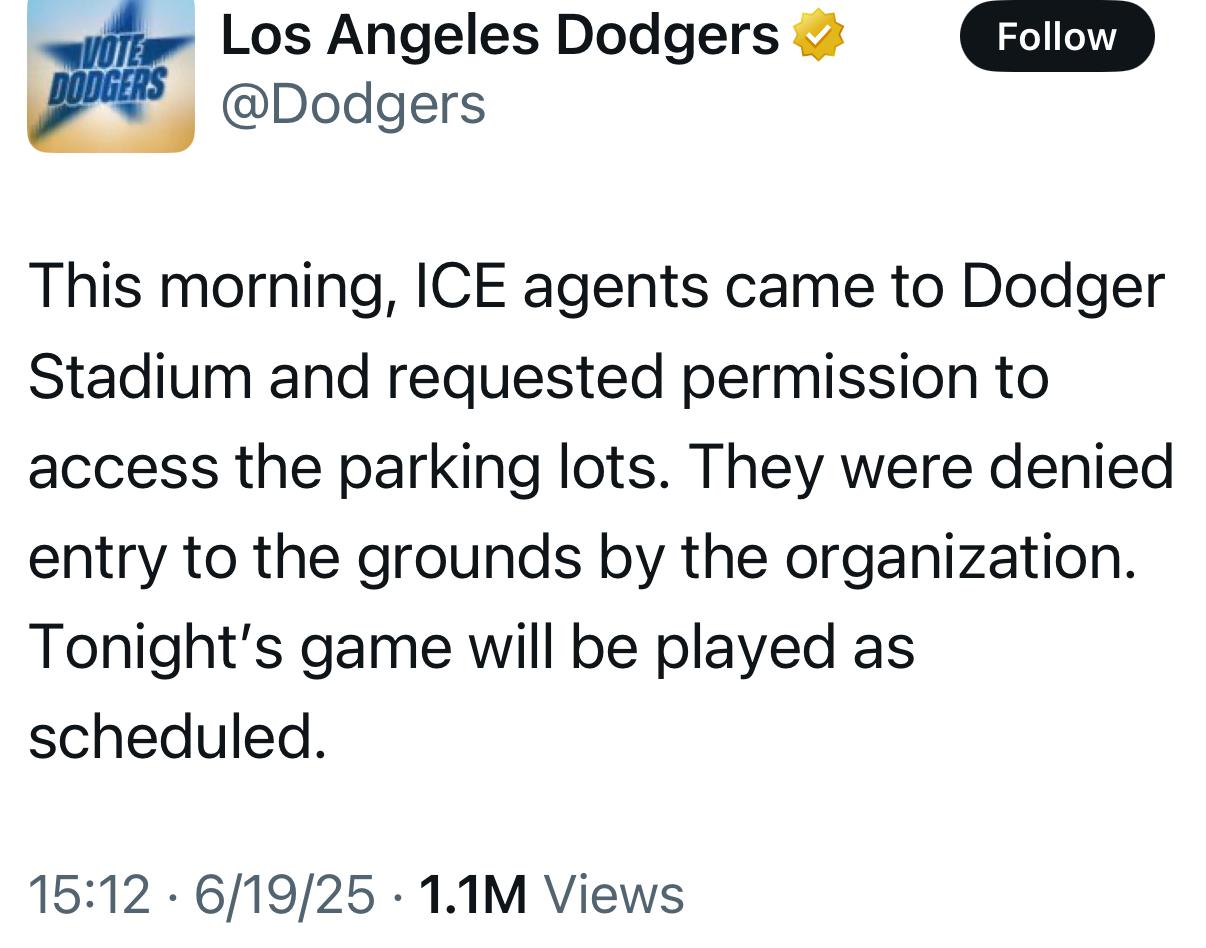Viewport: 1206px width, 948px height.
Task: Click the Views label
Action: tap(613, 893)
